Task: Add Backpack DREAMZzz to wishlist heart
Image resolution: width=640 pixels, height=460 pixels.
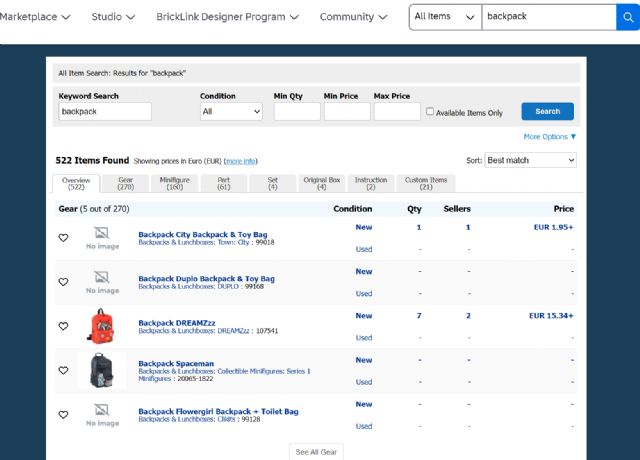Action: click(x=63, y=326)
